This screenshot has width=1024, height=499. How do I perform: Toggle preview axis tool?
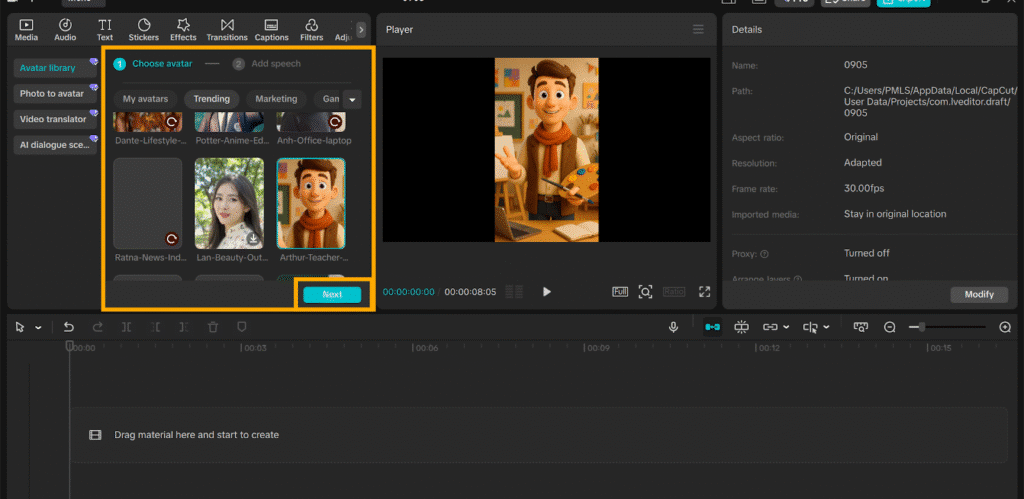click(810, 327)
